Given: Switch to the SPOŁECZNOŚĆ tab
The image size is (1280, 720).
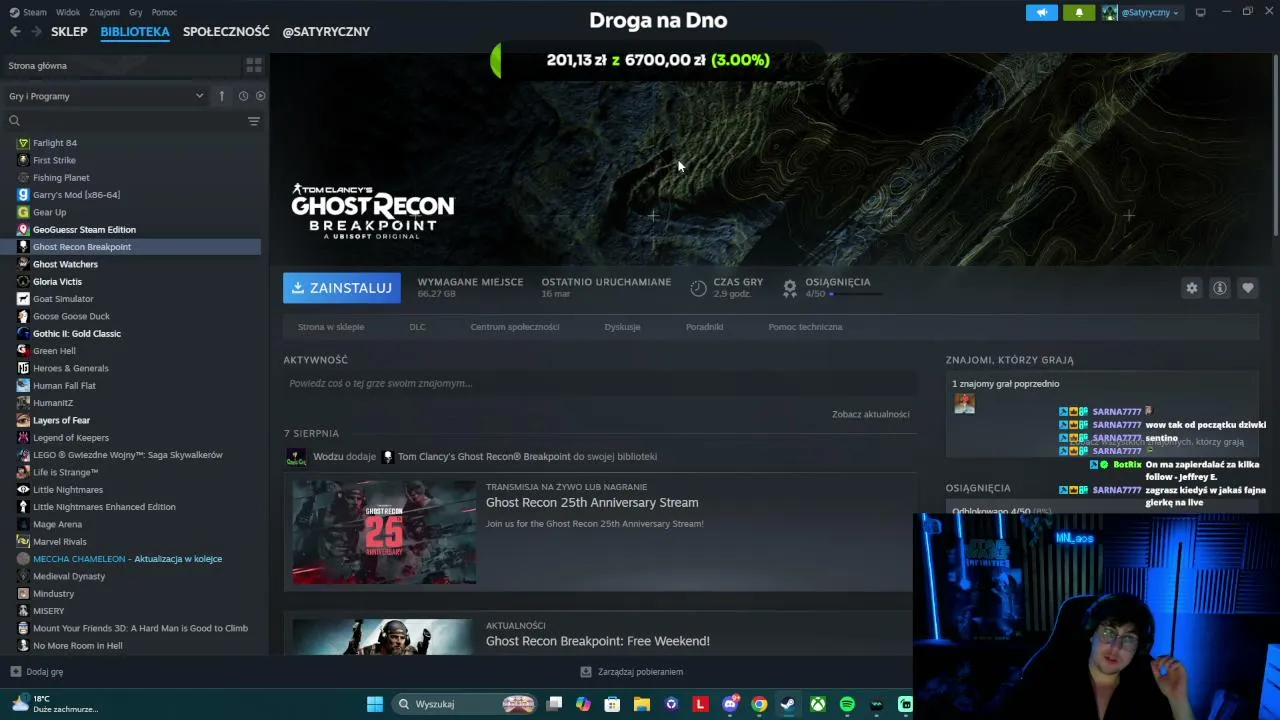Looking at the screenshot, I should (x=226, y=31).
